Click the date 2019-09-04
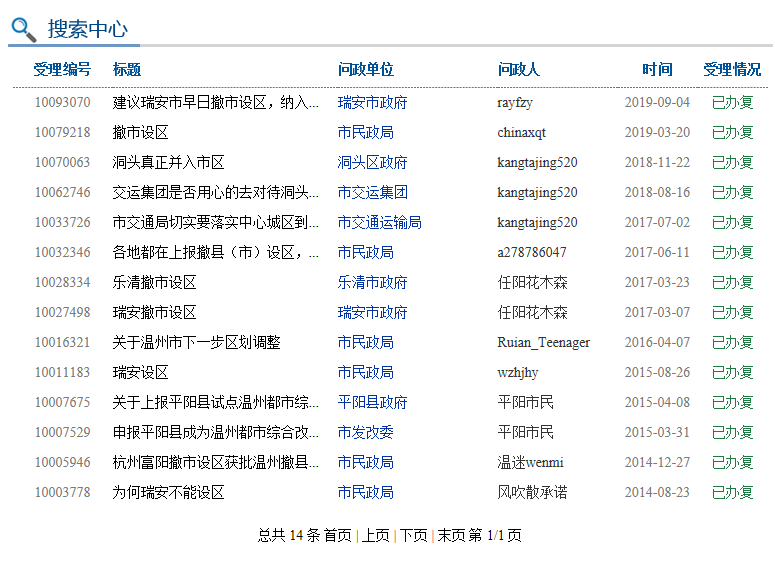The width and height of the screenshot is (775, 571). [657, 103]
